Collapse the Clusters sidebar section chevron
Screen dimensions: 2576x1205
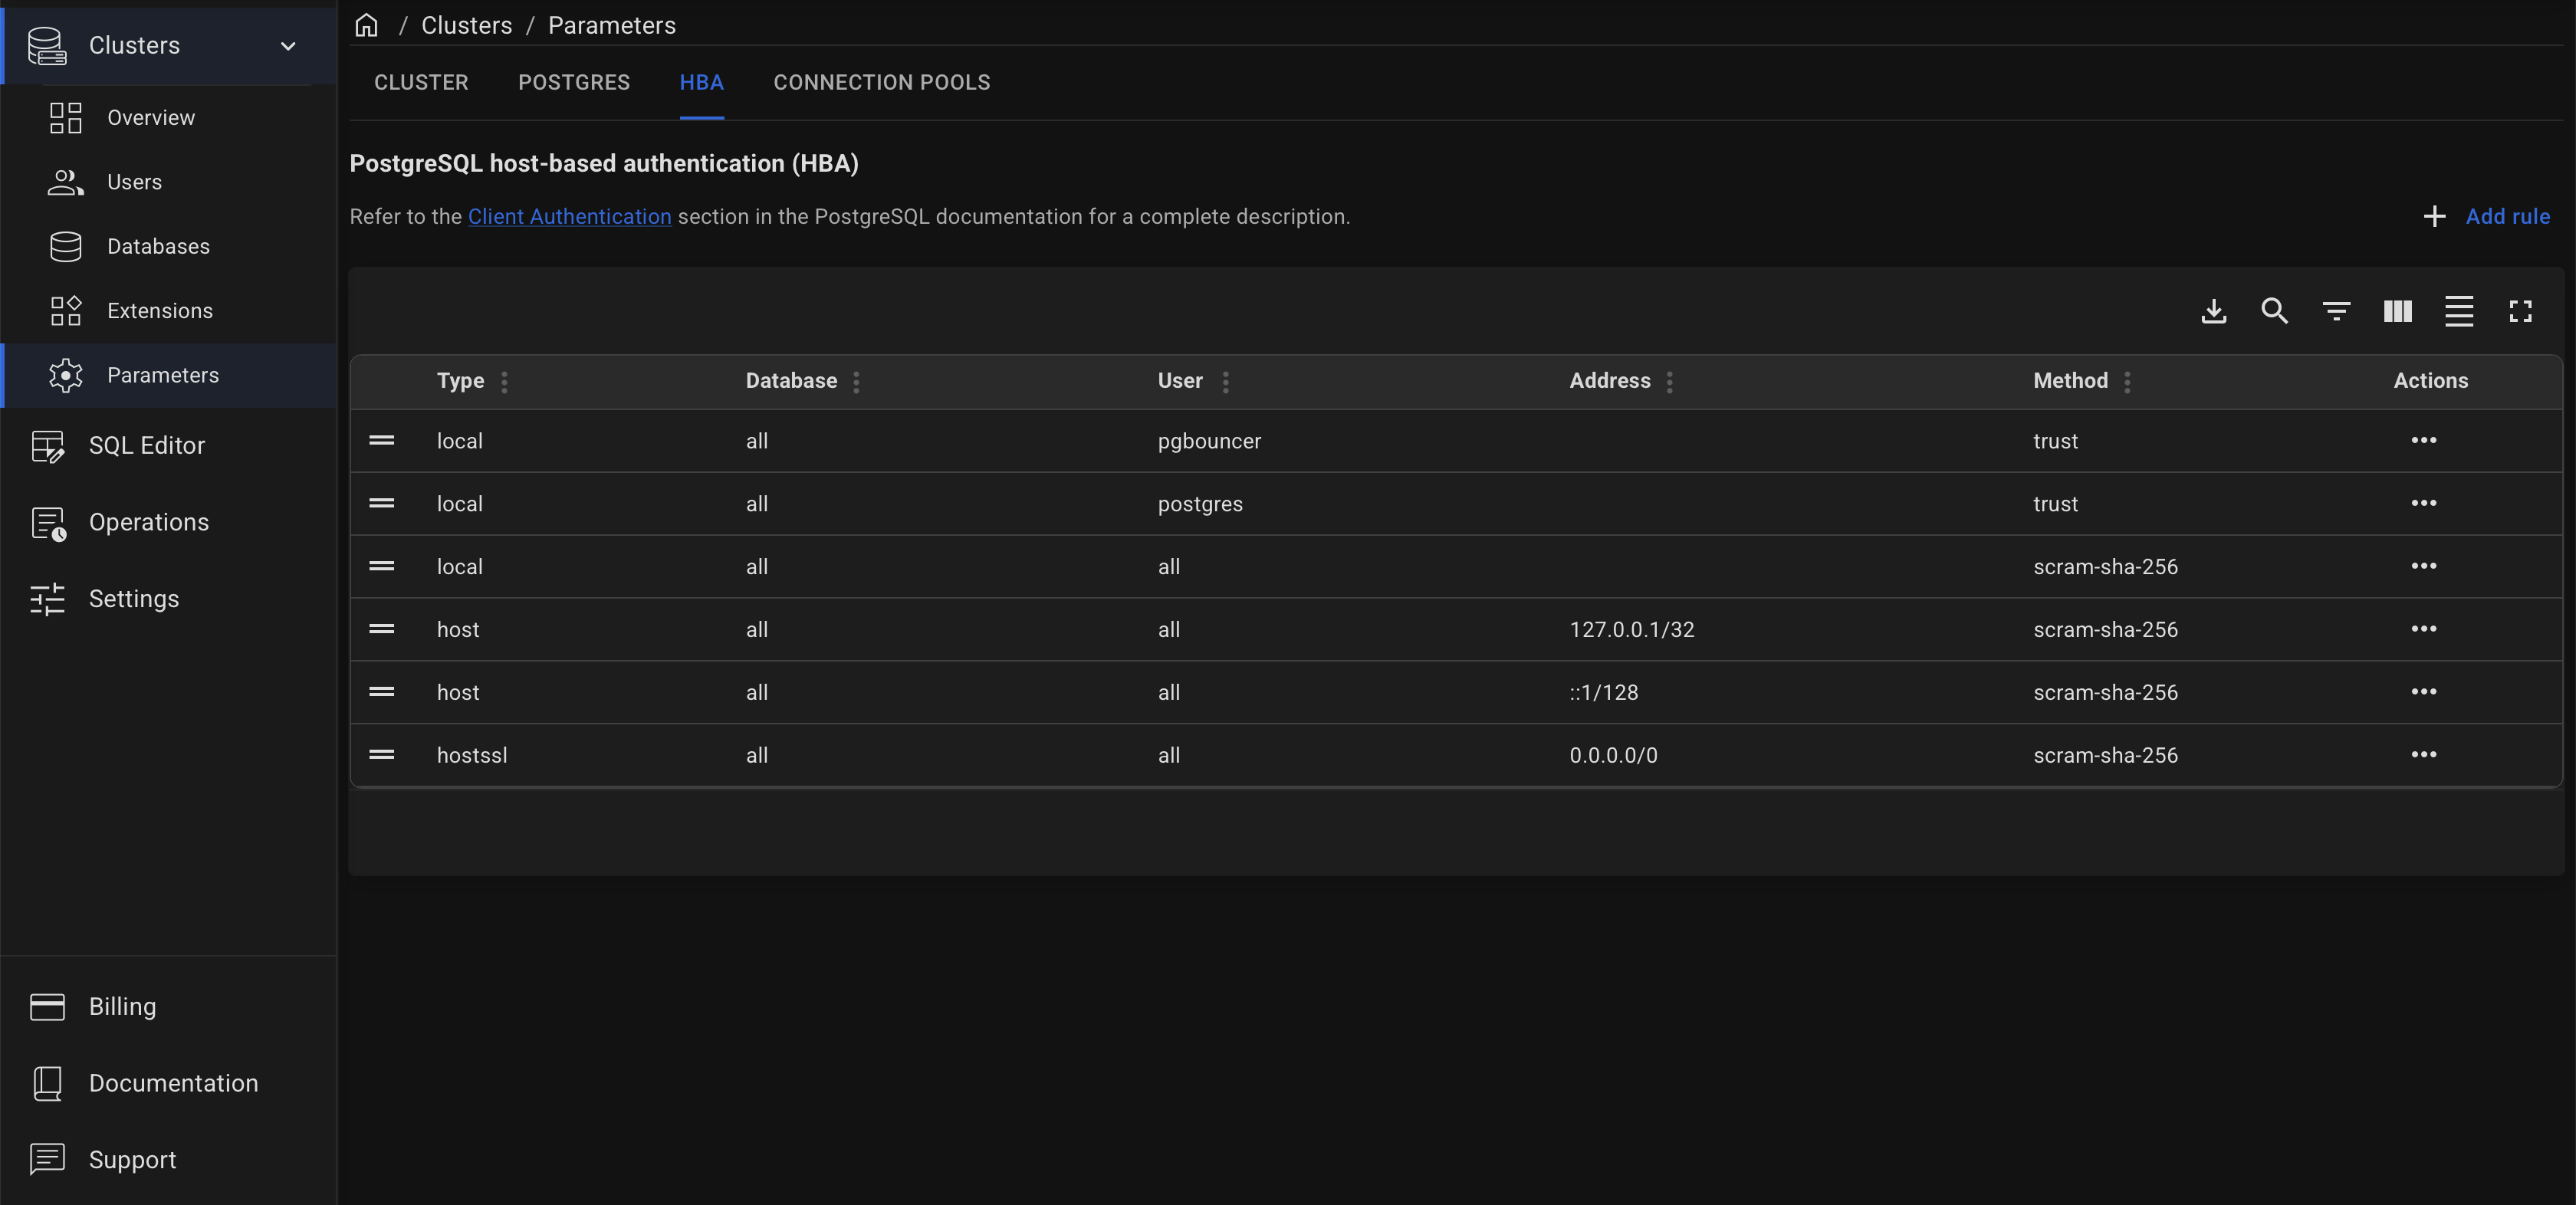288,46
